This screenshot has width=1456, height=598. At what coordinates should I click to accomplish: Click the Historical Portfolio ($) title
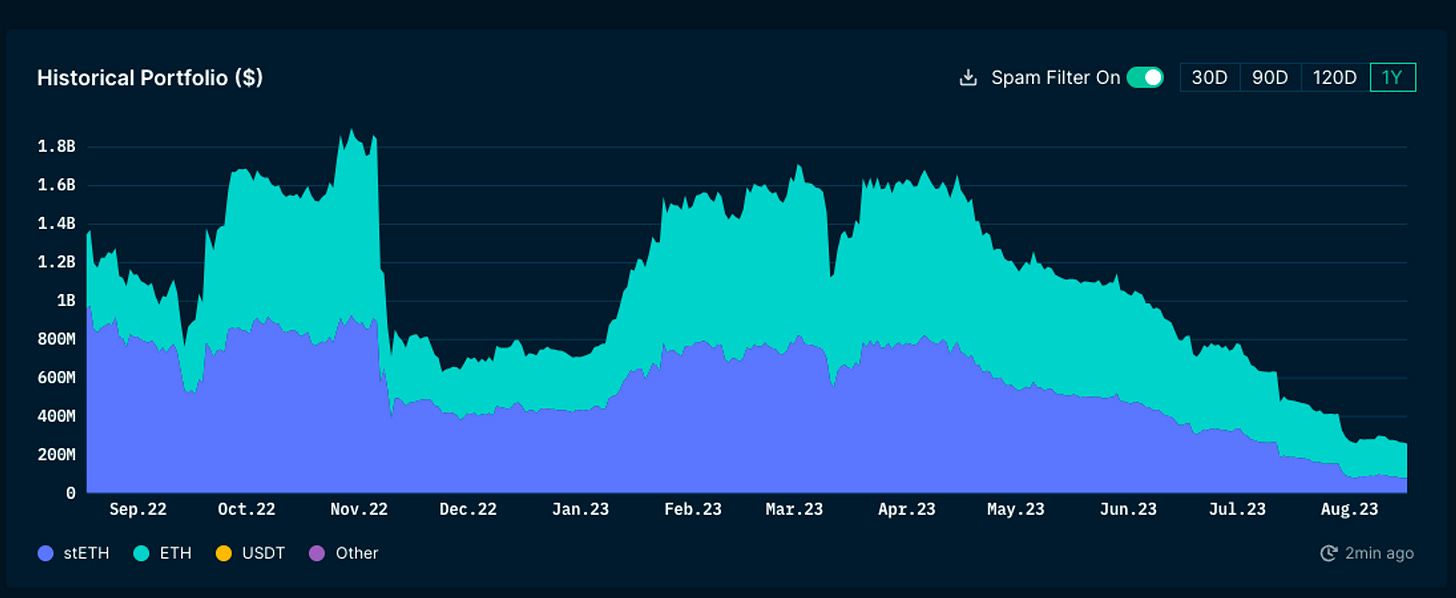point(150,78)
